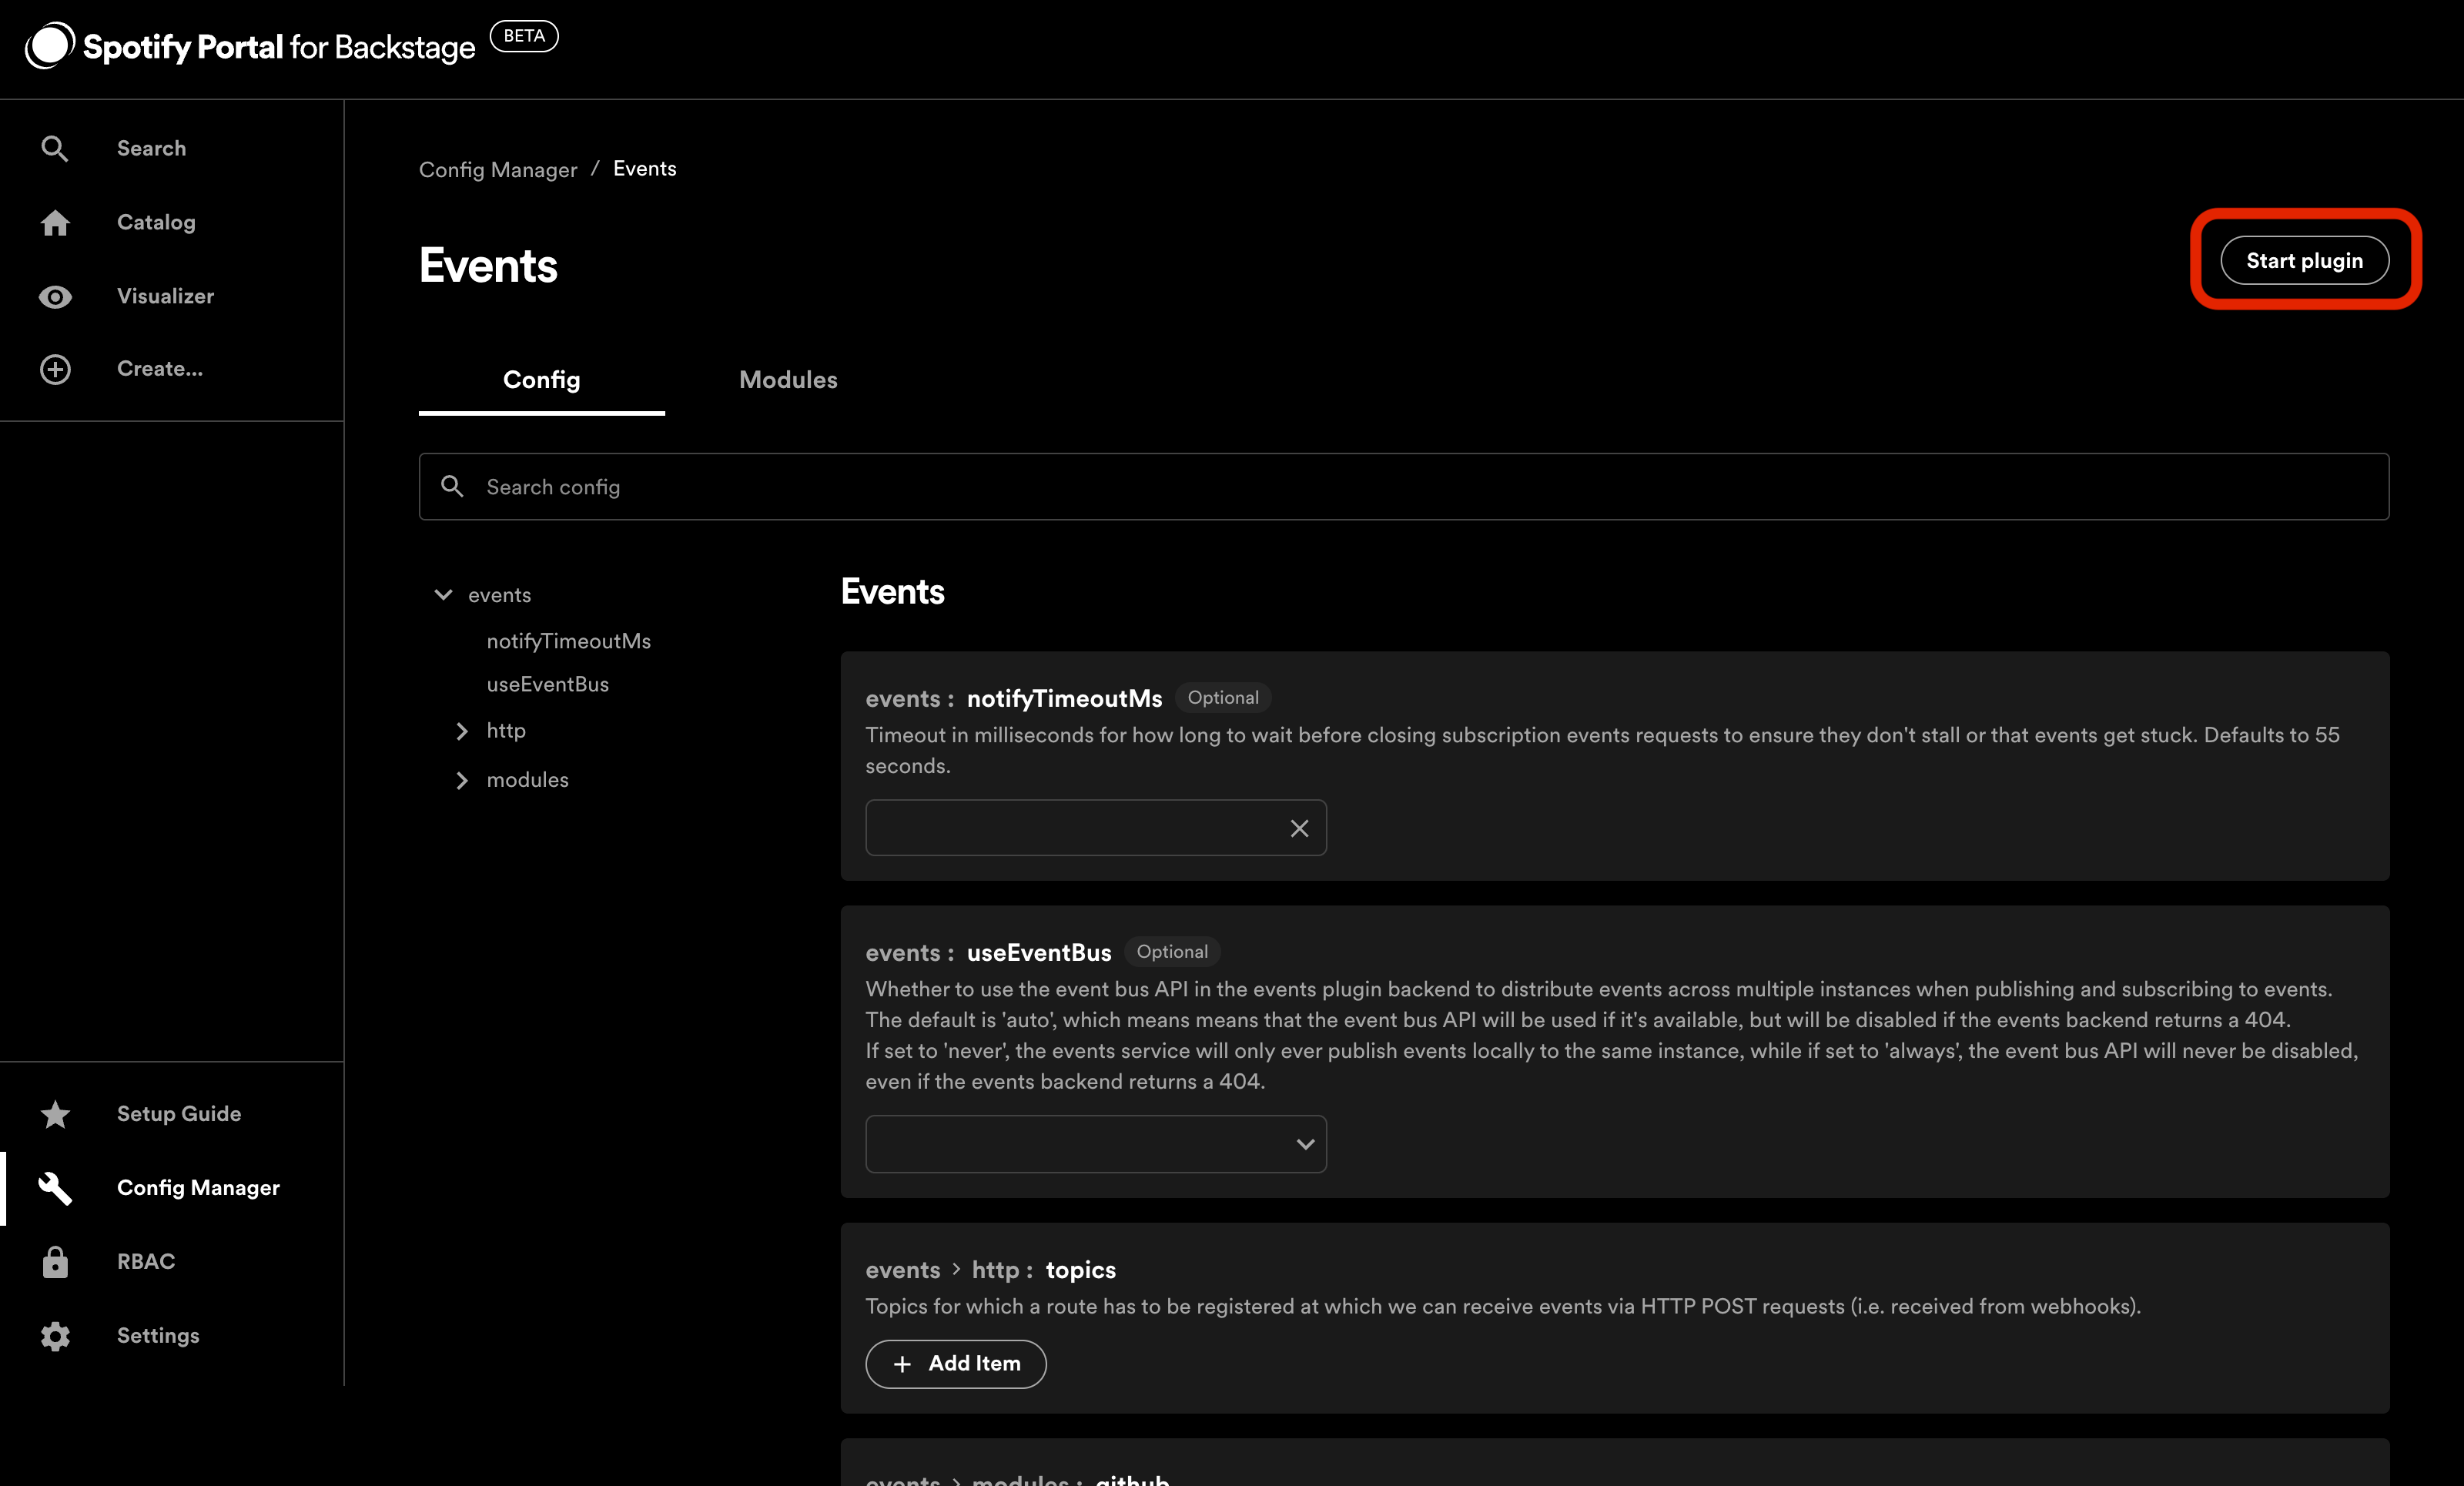Open the useEventBus dropdown
2464x1486 pixels.
pos(1096,1144)
